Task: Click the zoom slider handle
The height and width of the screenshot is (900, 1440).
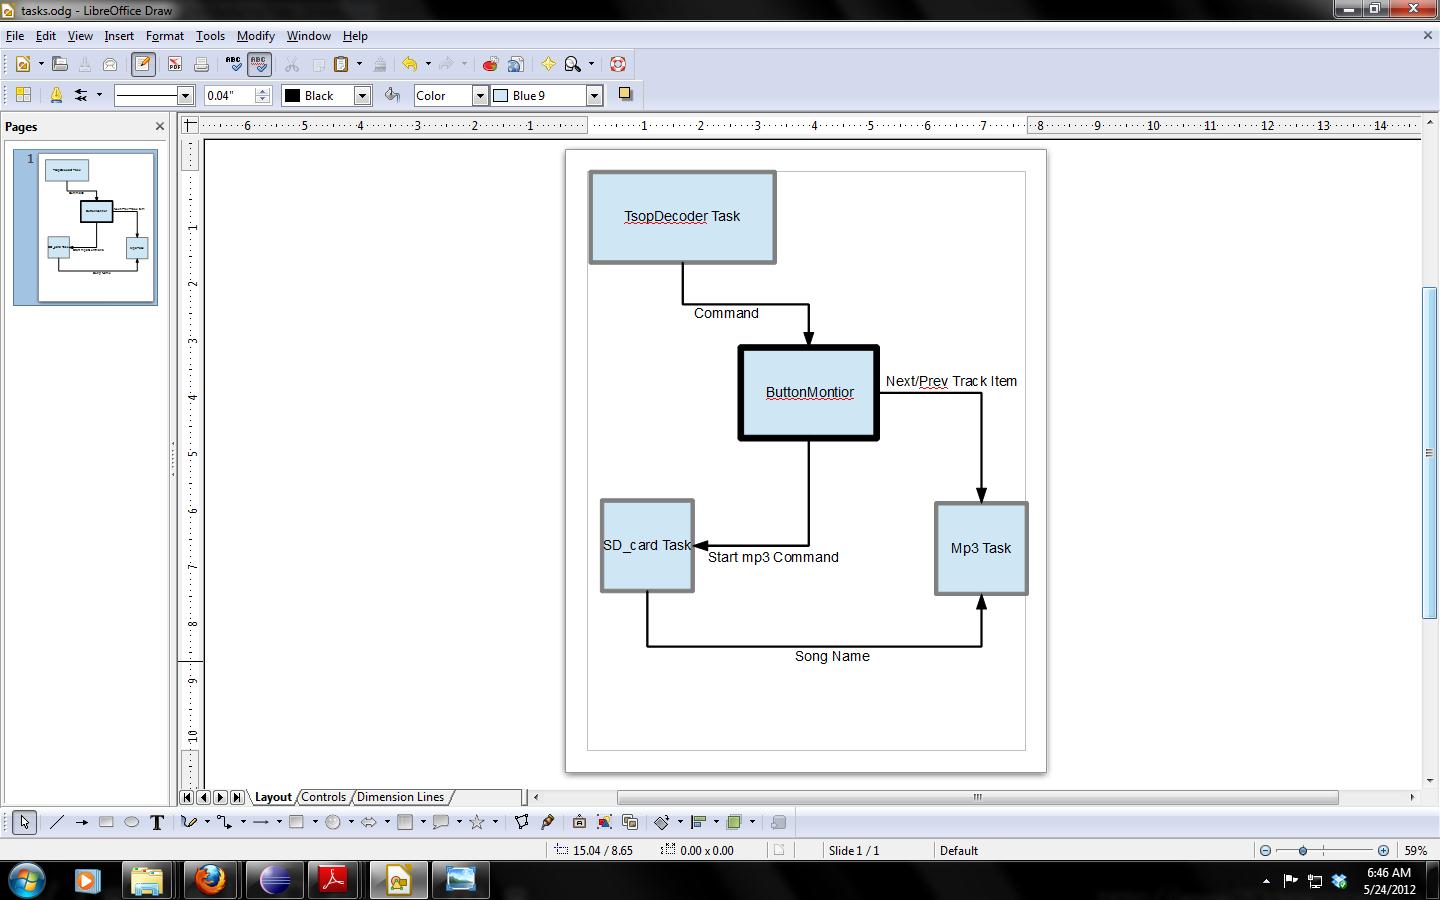Action: click(1303, 850)
